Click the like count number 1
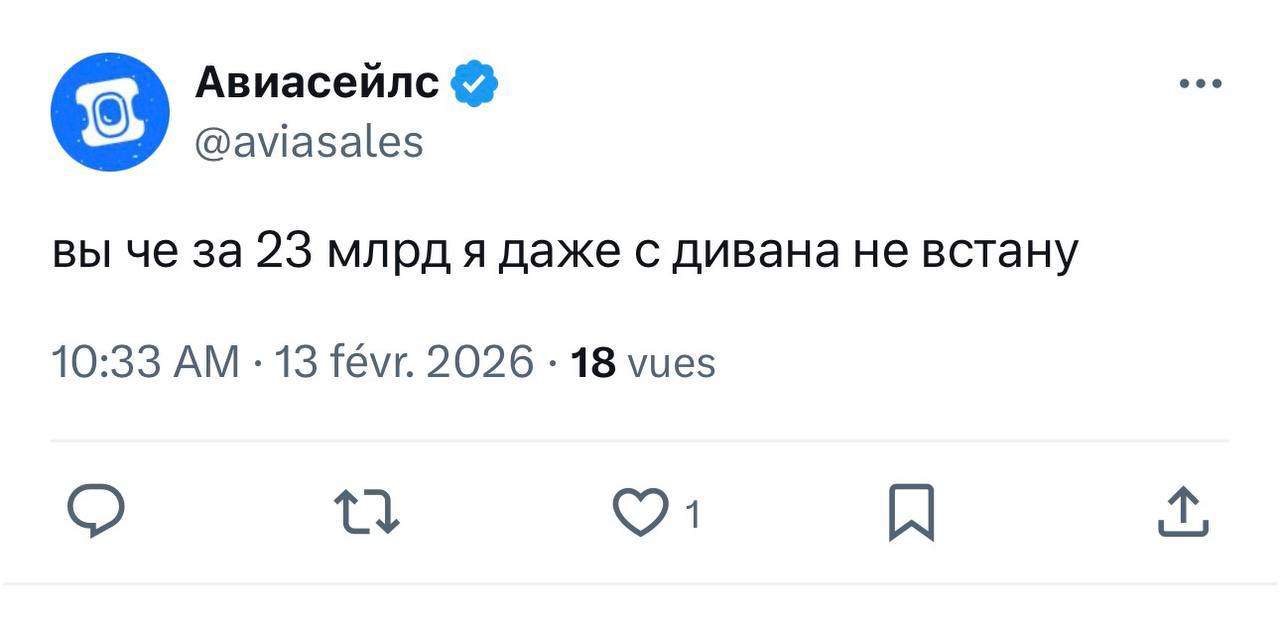The image size is (1280, 627). pyautogui.click(x=692, y=510)
